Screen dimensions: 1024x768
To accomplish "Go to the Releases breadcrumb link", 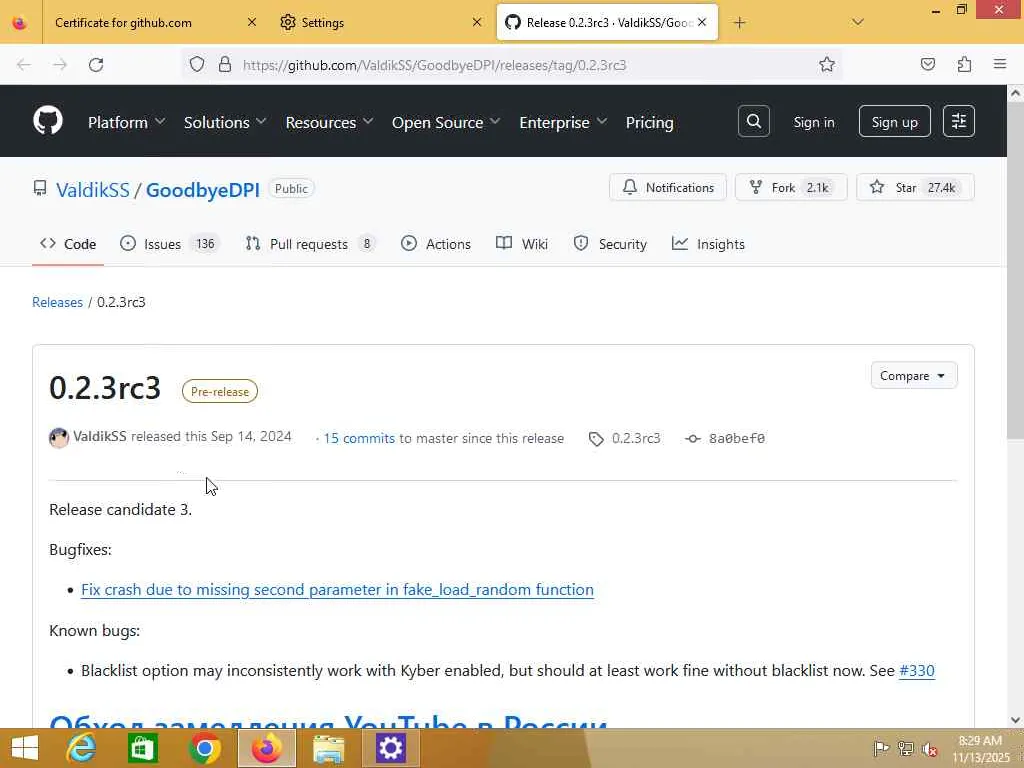I will 57,302.
